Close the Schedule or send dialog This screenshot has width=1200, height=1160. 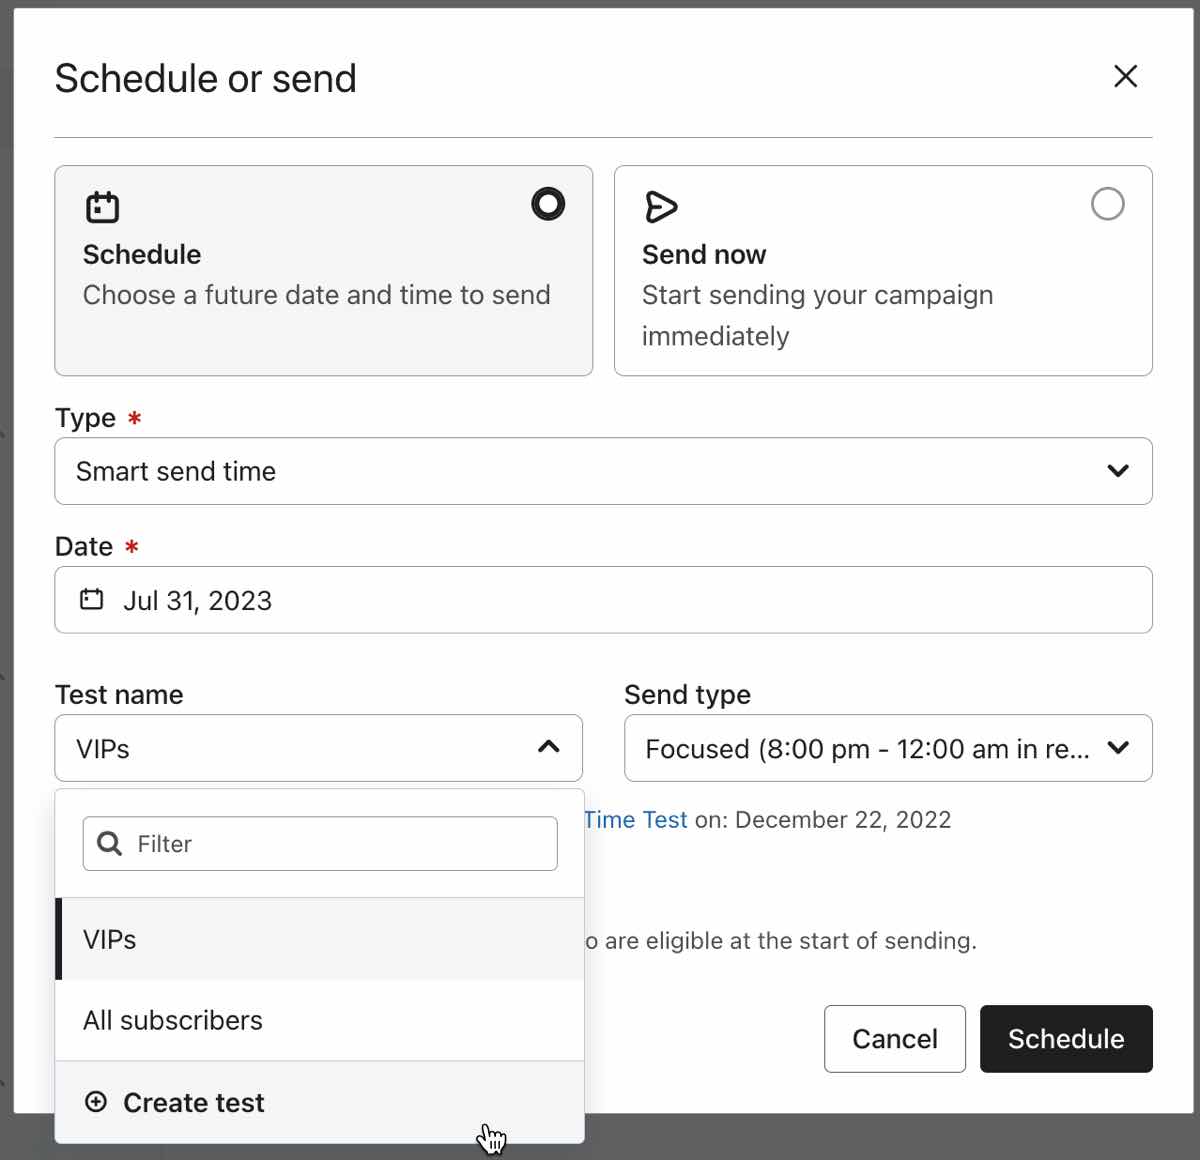pyautogui.click(x=1125, y=76)
